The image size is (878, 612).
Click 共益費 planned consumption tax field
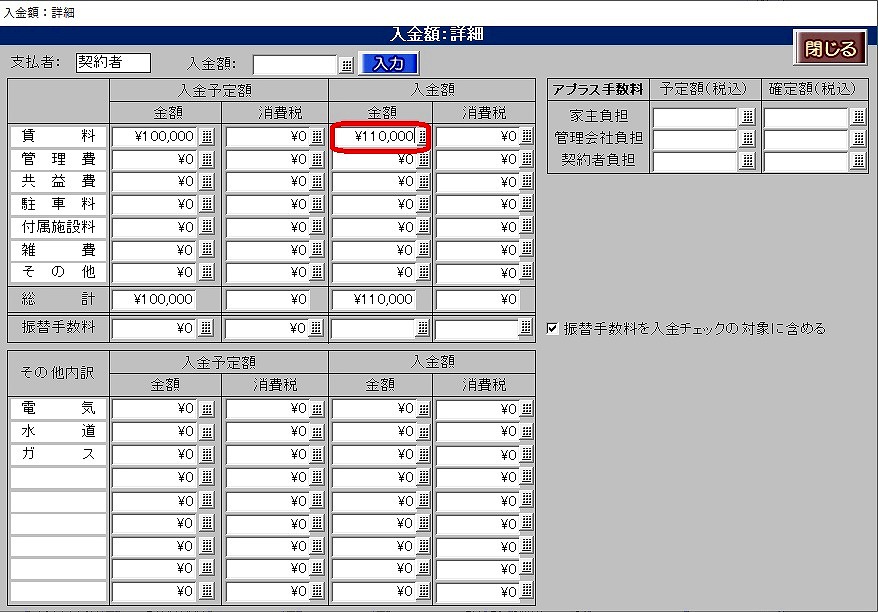(x=267, y=182)
